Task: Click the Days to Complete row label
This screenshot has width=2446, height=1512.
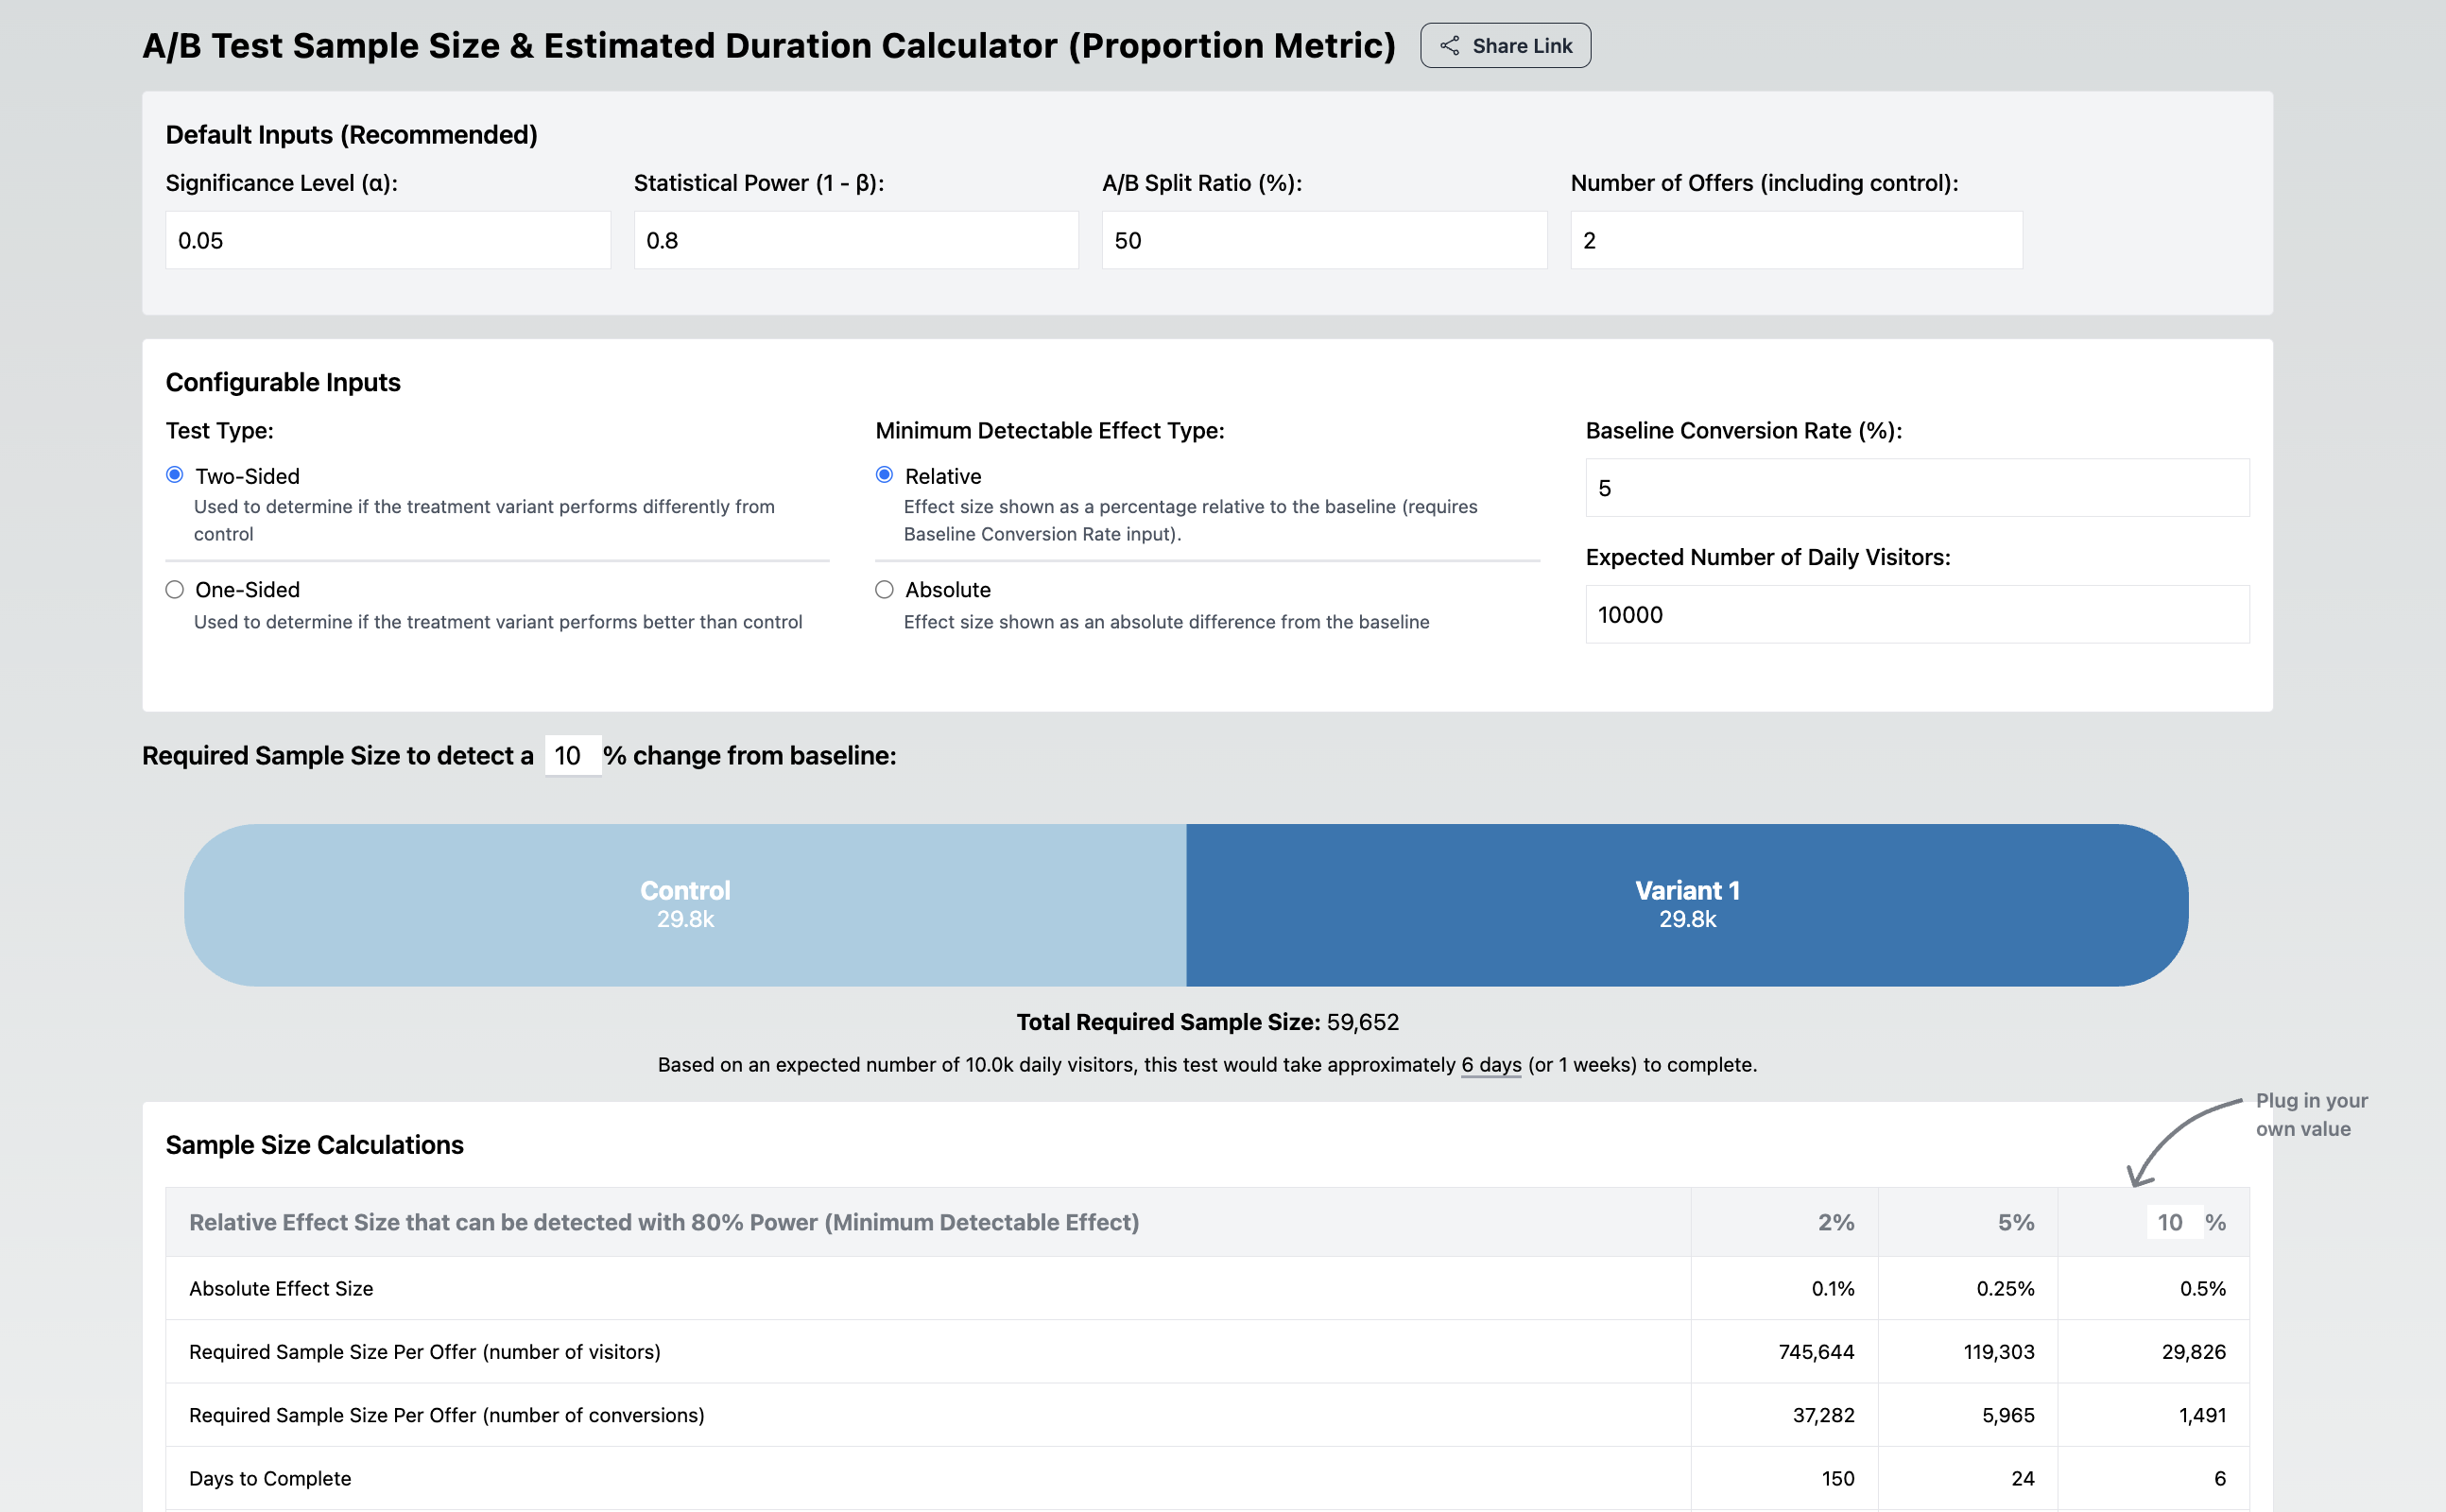Action: point(270,1477)
